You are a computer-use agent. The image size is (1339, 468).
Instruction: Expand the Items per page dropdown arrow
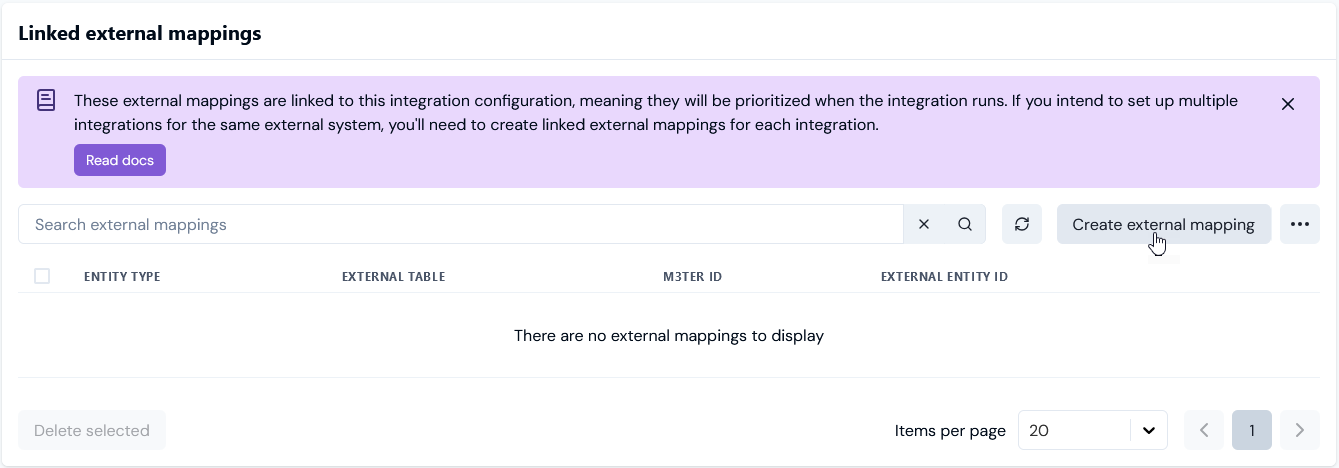[1149, 430]
